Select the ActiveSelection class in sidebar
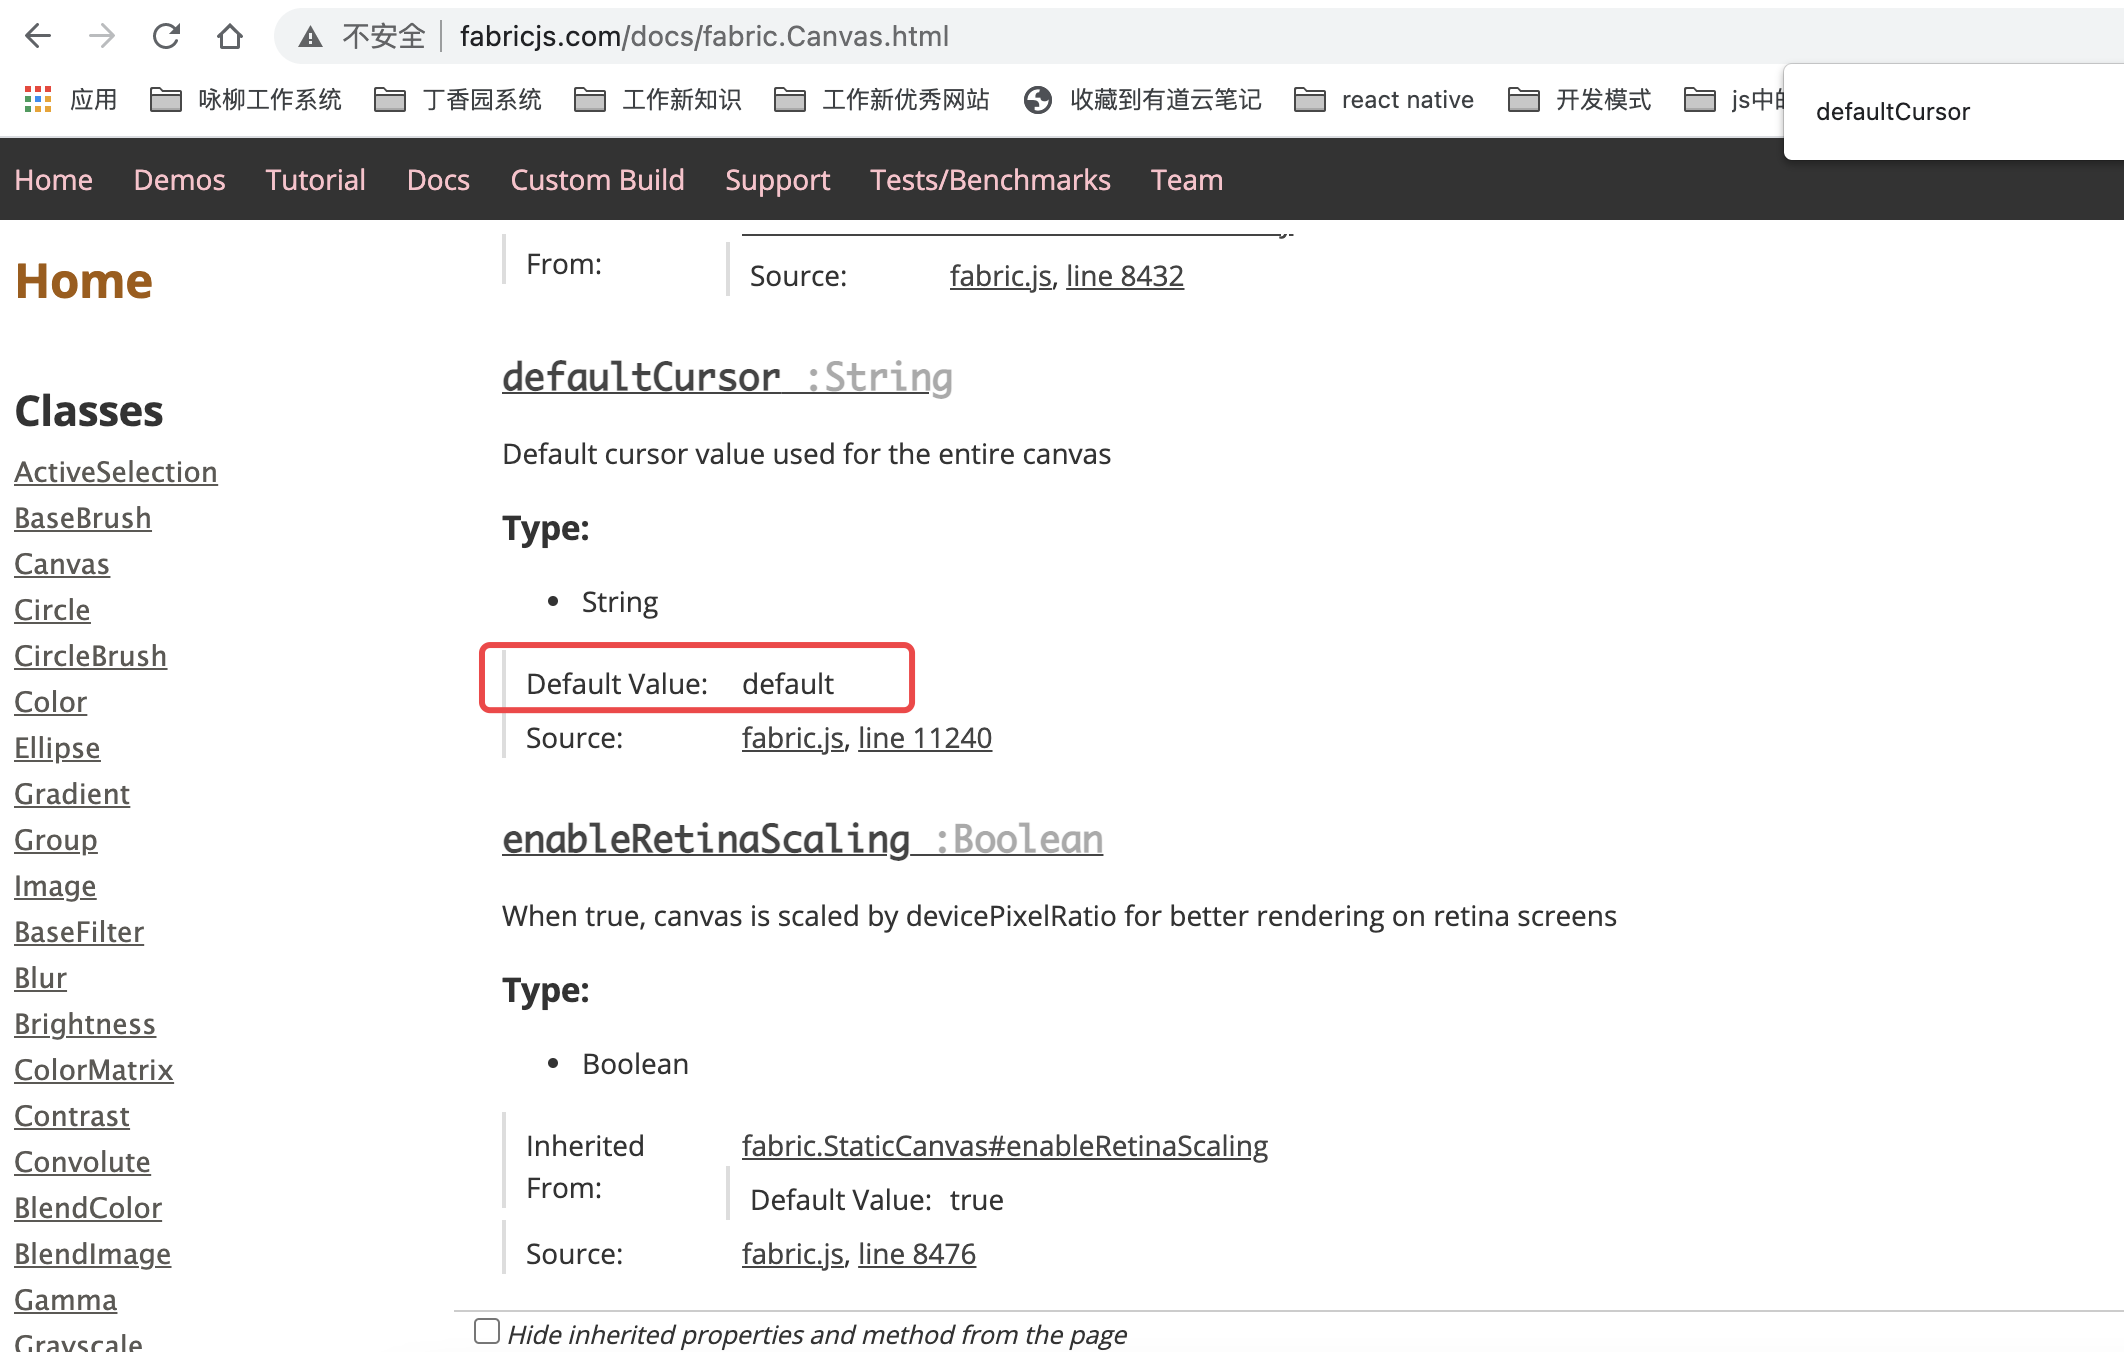 (x=116, y=471)
